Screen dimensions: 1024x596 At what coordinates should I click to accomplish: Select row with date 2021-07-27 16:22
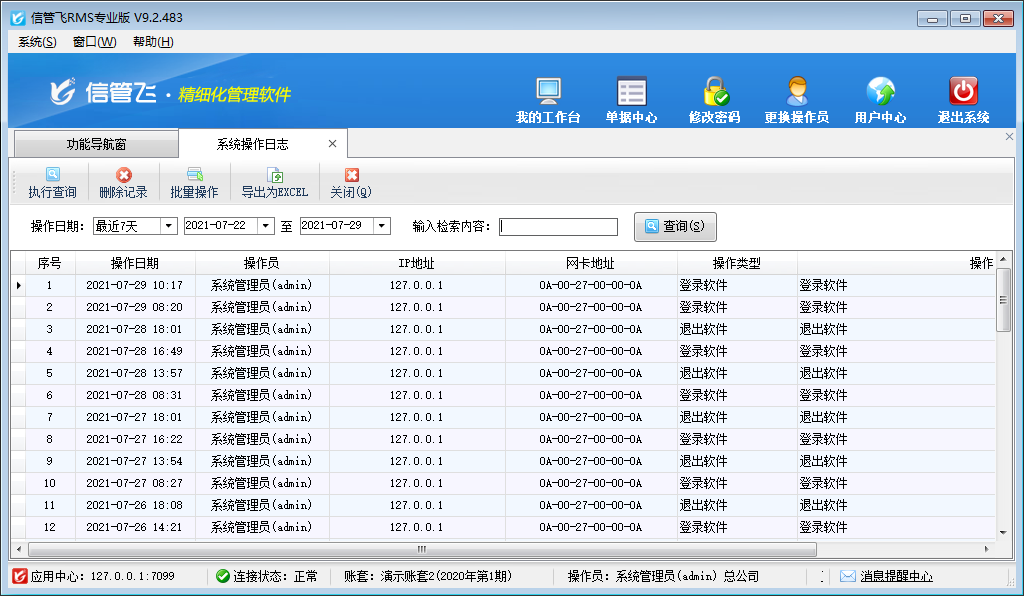pos(504,439)
